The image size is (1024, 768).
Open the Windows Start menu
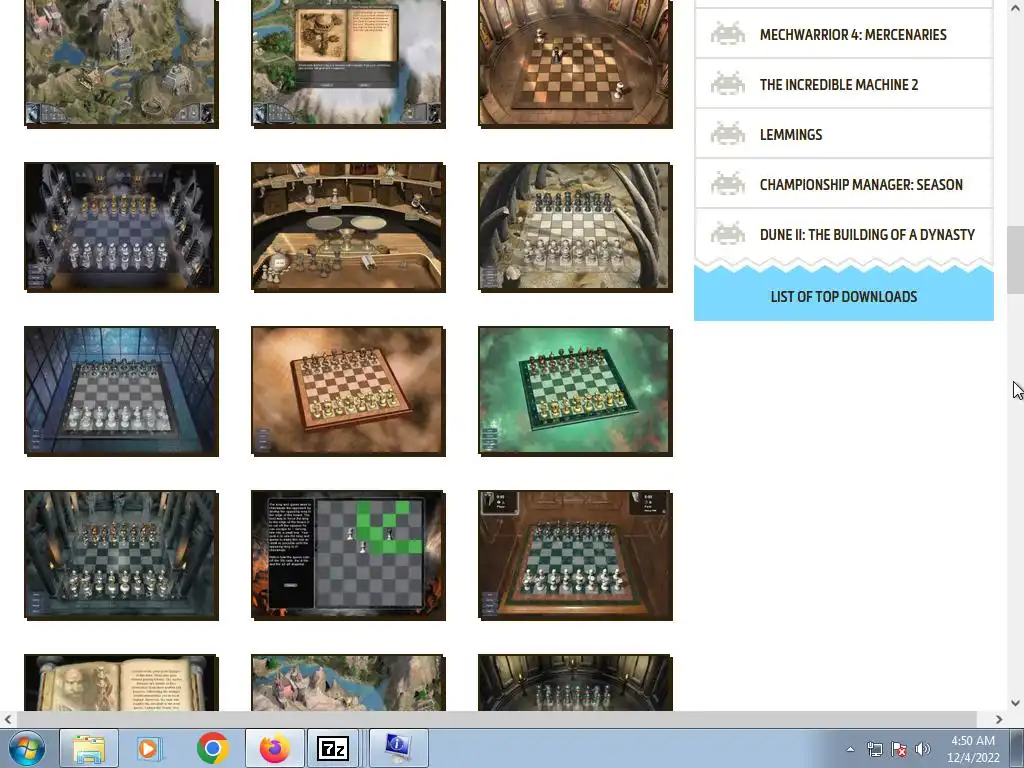click(27, 748)
